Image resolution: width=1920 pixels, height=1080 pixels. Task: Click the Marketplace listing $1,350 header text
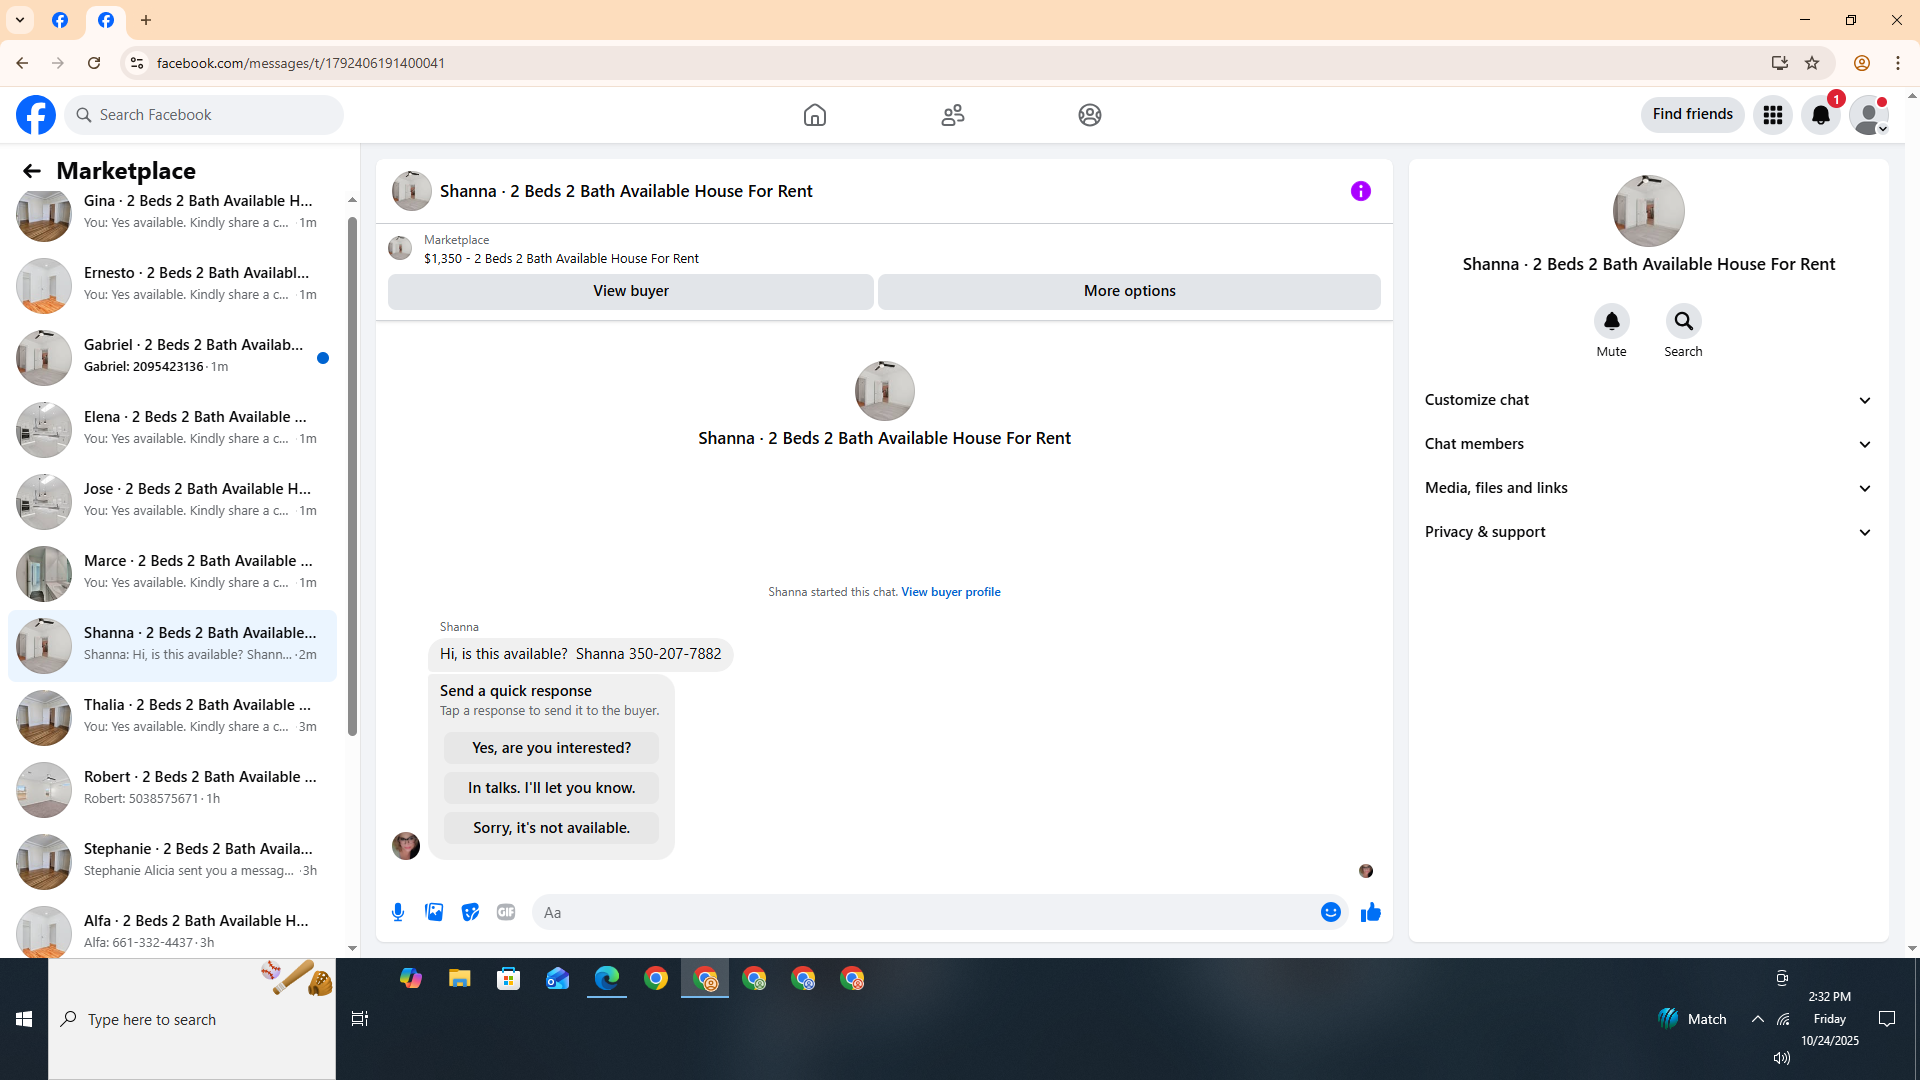click(561, 259)
